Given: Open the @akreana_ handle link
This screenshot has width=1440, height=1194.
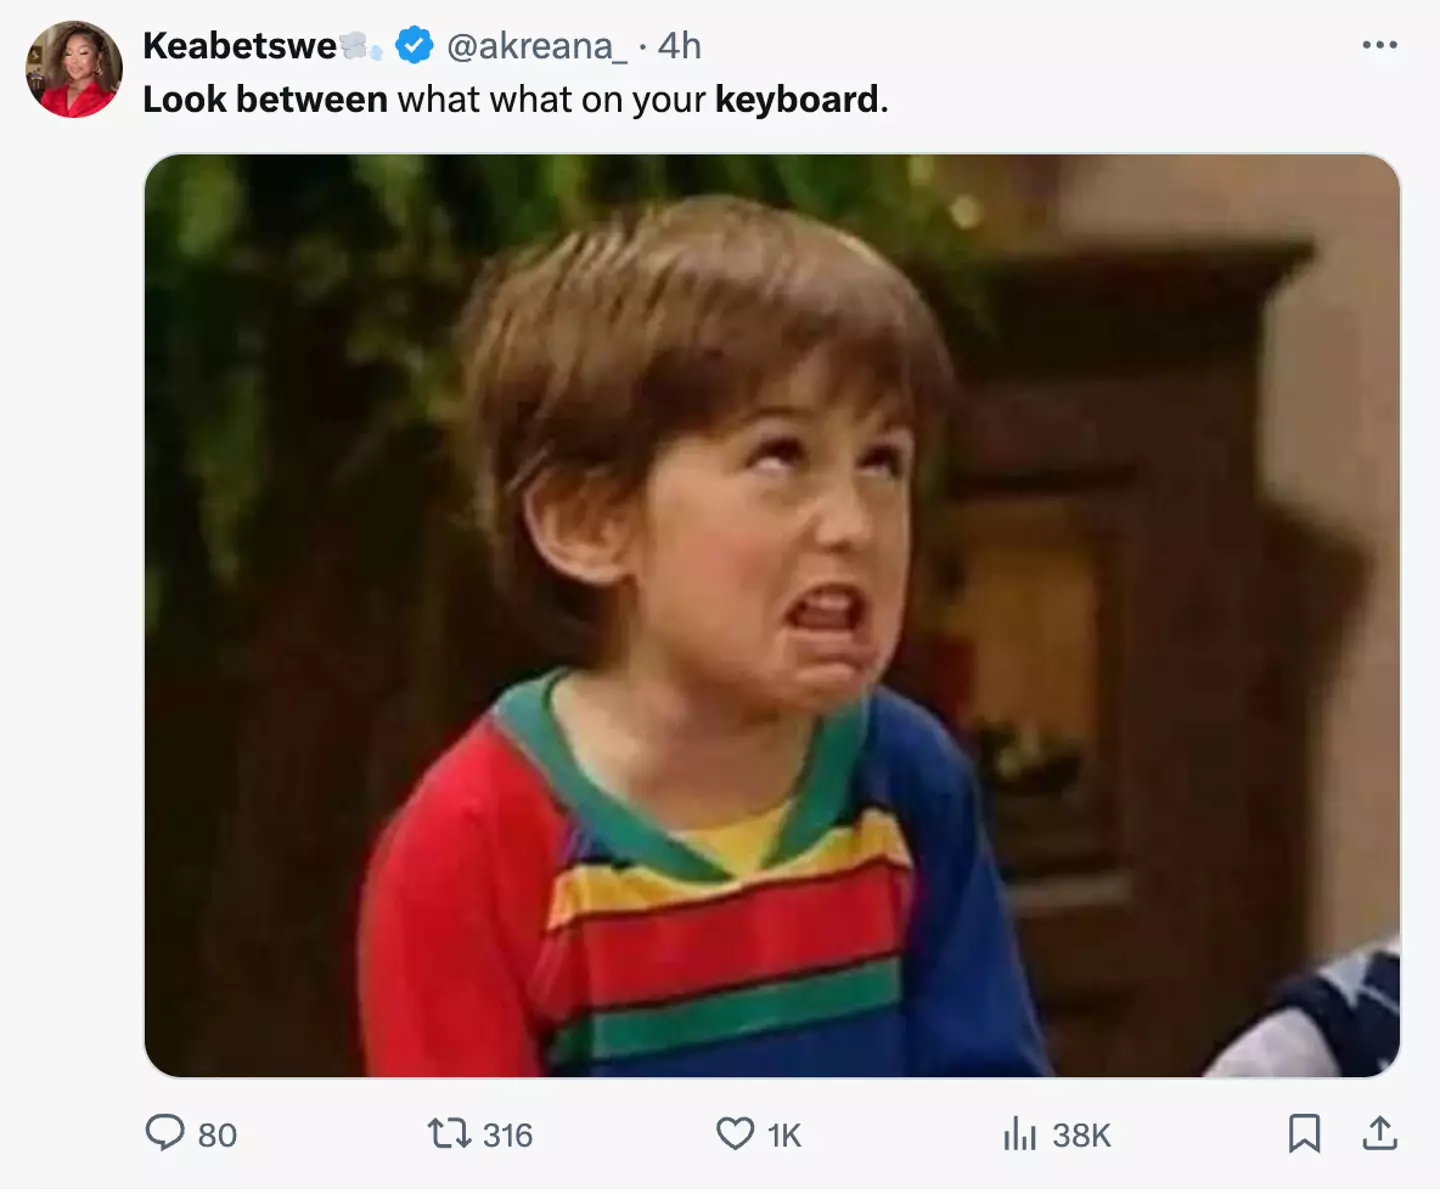Looking at the screenshot, I should click(x=536, y=46).
